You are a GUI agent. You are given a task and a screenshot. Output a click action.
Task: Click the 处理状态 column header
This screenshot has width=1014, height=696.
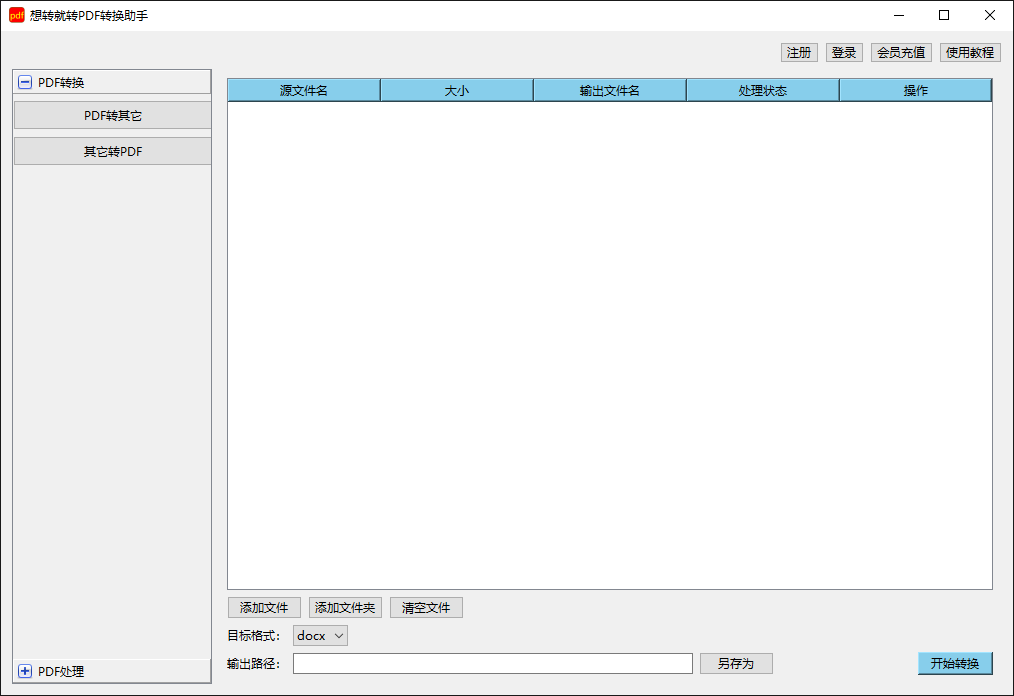point(763,91)
